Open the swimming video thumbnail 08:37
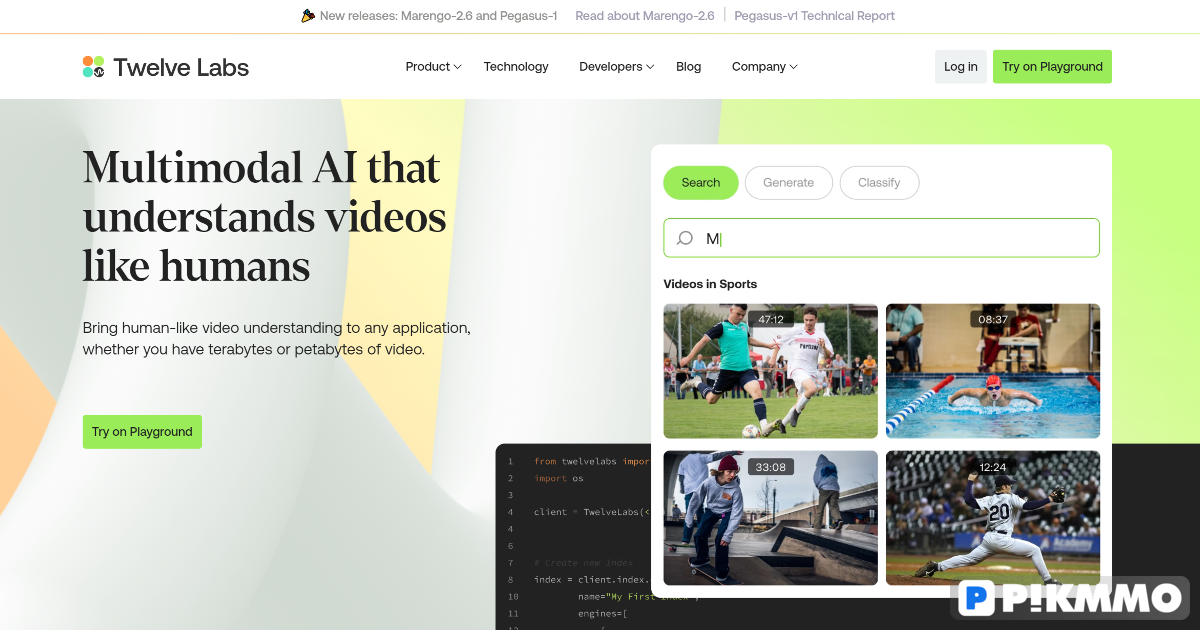 point(993,371)
